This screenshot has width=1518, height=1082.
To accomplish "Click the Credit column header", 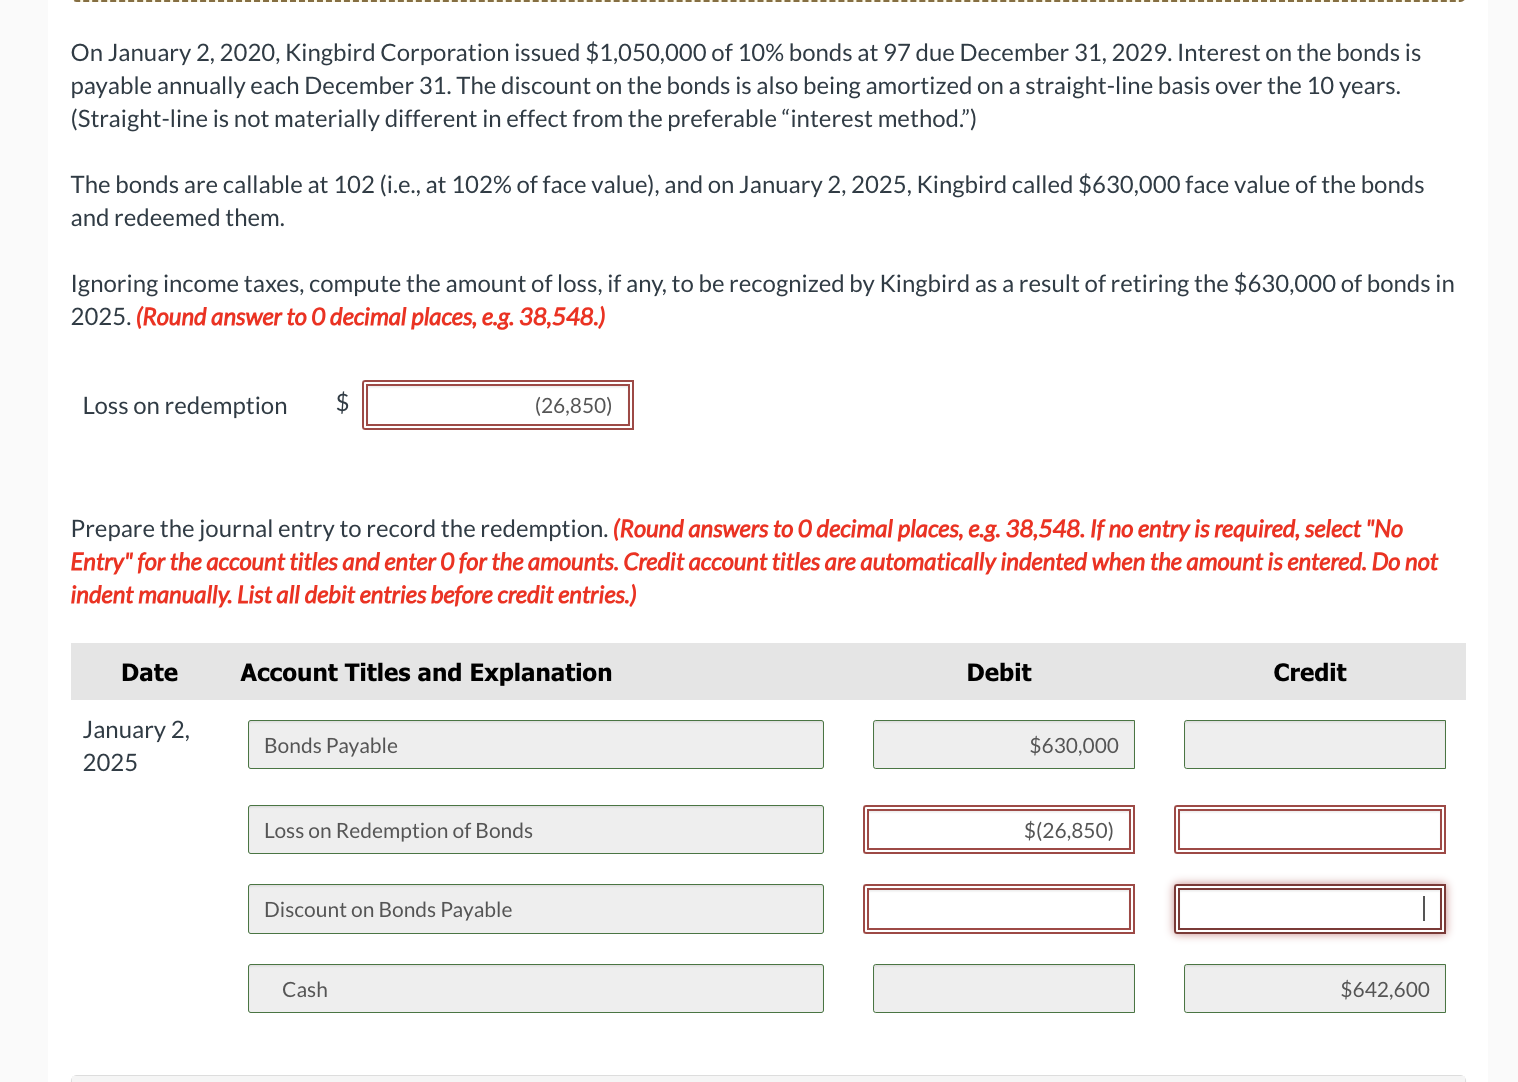I will coord(1309,672).
